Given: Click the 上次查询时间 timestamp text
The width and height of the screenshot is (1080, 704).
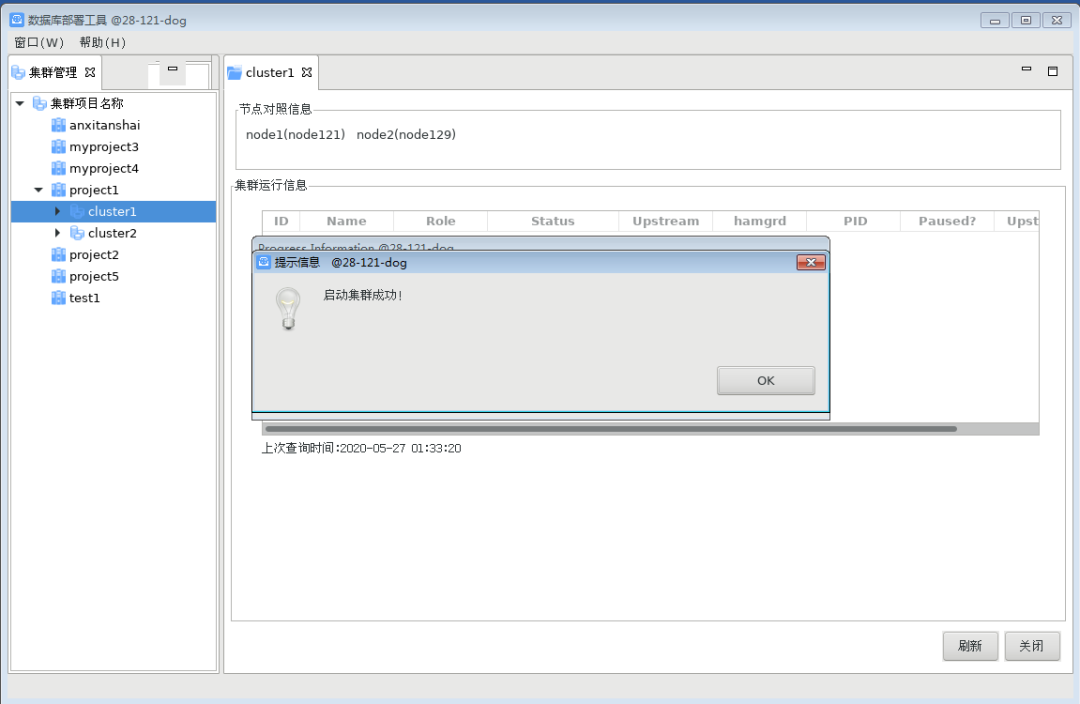Looking at the screenshot, I should coord(362,448).
